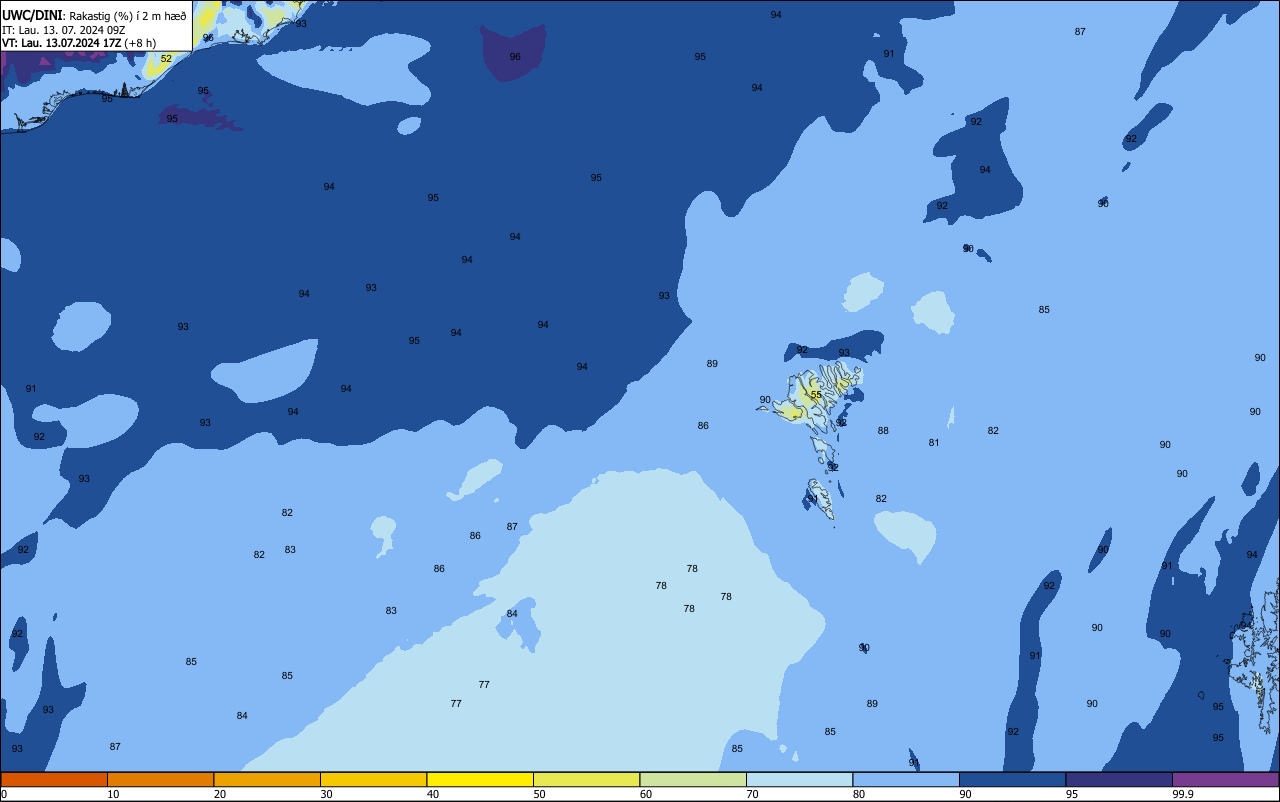The image size is (1280, 802).
Task: Select the 95–99.9 indigo legend swatch
Action: point(1119,779)
